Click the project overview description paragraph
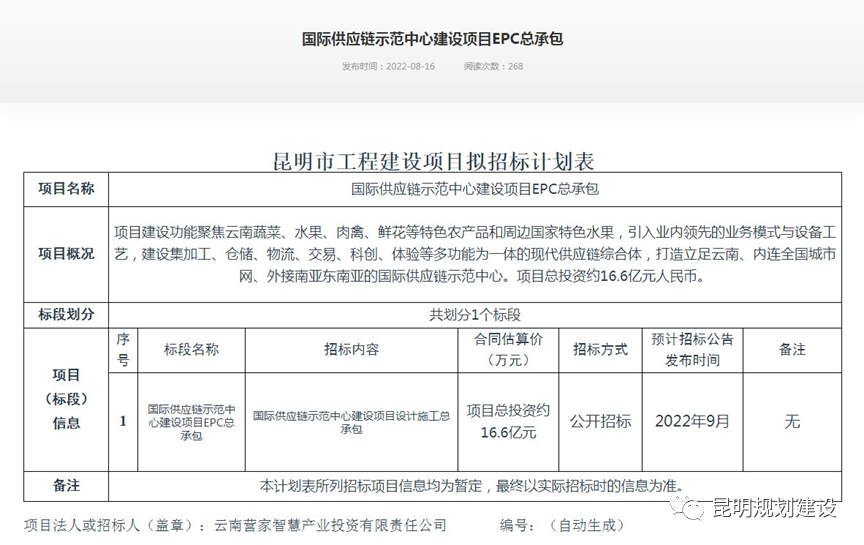864x545 pixels. (x=474, y=253)
